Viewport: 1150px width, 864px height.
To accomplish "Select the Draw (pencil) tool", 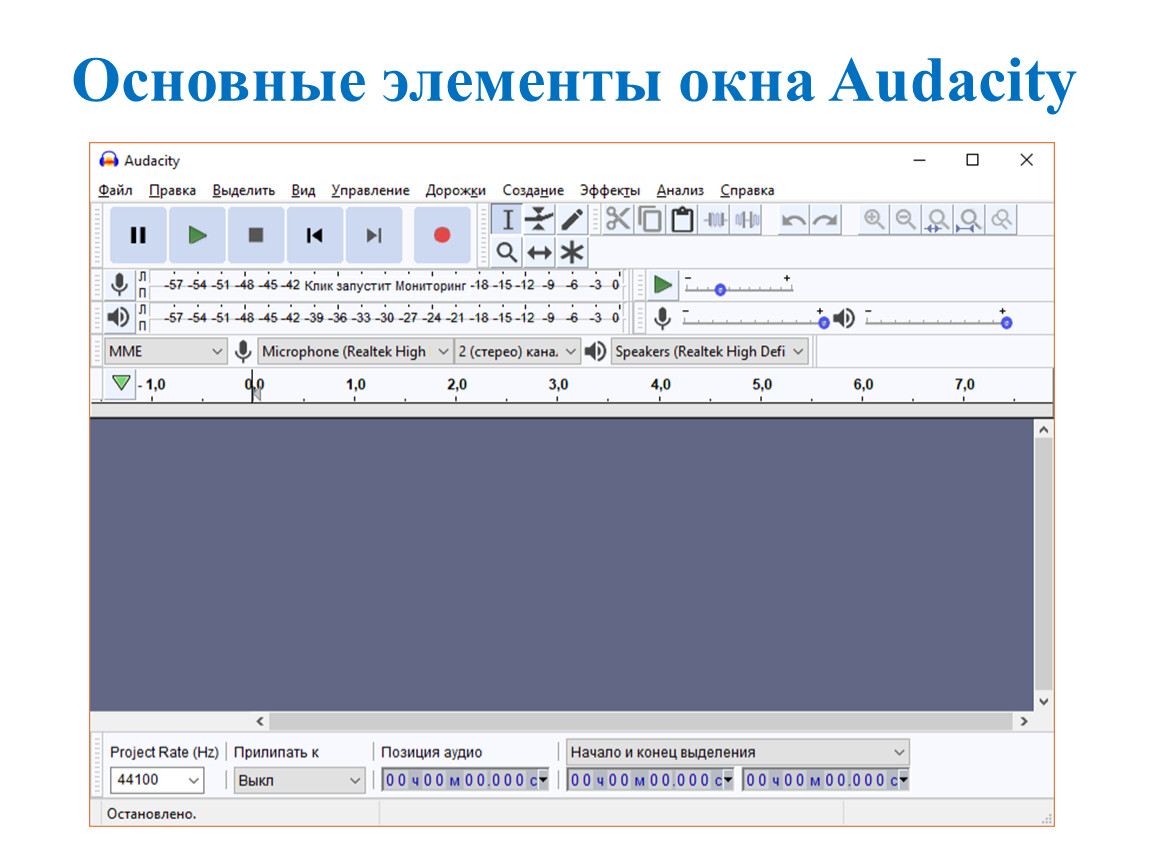I will (x=571, y=219).
